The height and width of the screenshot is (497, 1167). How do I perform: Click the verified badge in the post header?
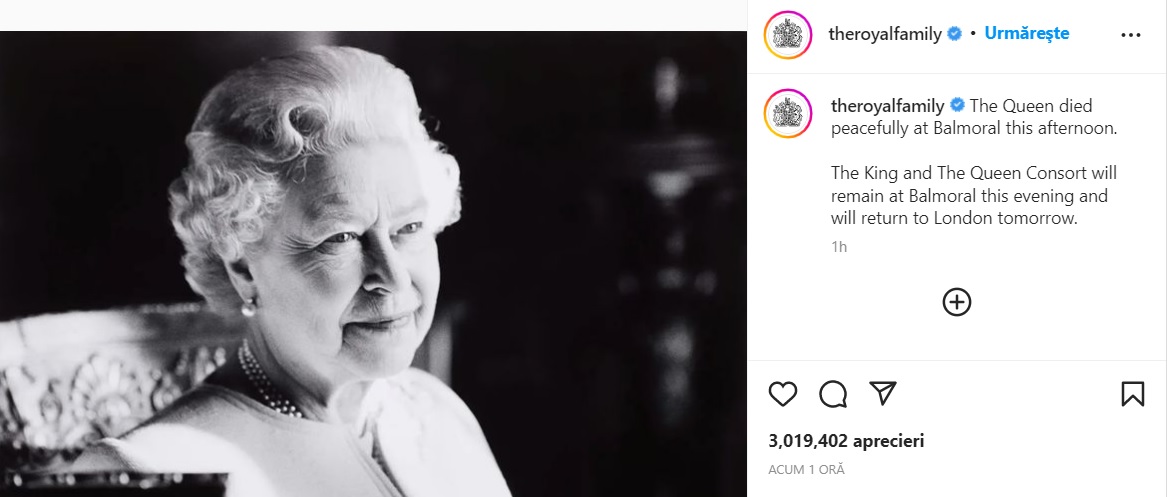point(954,34)
